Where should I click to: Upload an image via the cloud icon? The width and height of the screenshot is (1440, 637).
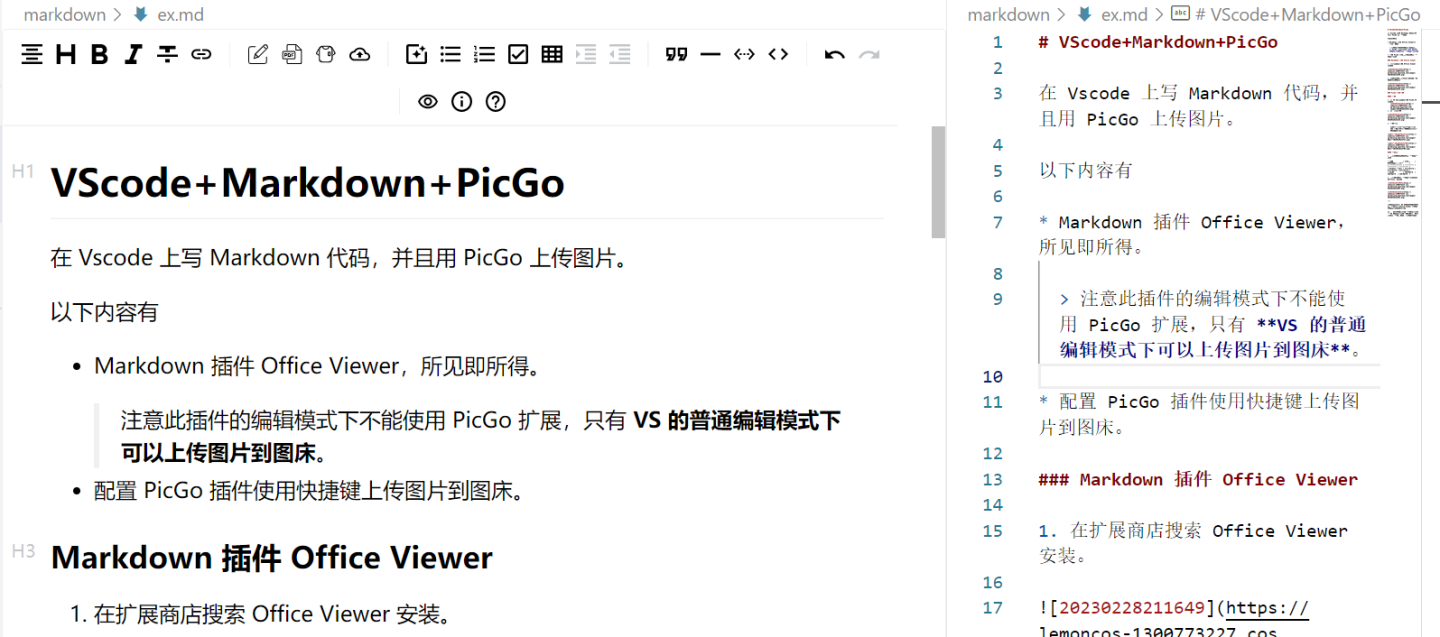click(x=359, y=54)
